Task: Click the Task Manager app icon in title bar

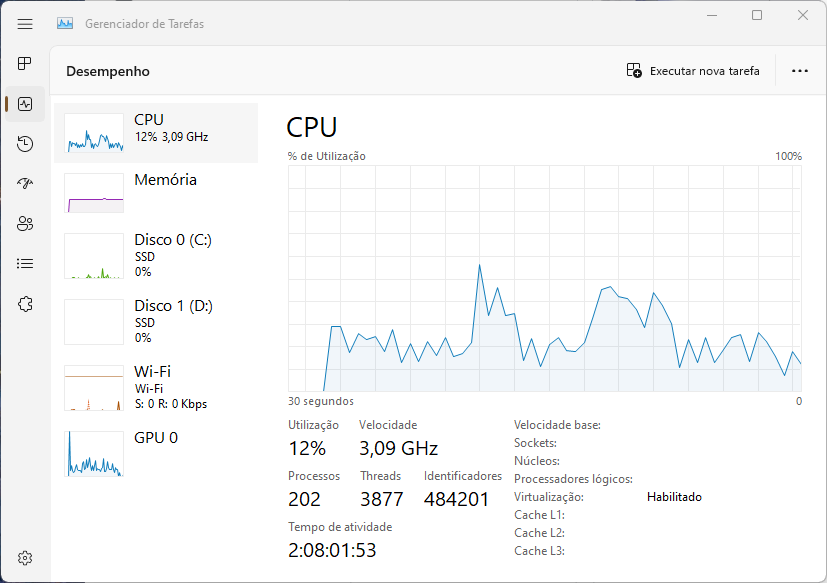Action: [x=65, y=24]
